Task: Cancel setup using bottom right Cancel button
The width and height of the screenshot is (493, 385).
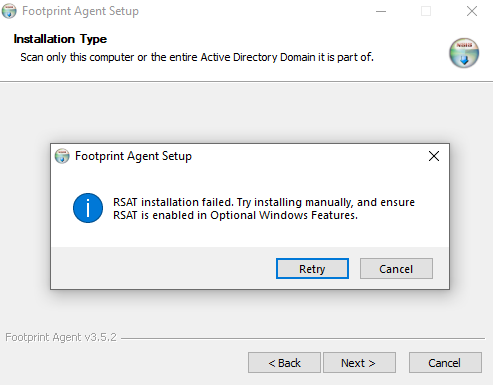Action: click(x=445, y=362)
